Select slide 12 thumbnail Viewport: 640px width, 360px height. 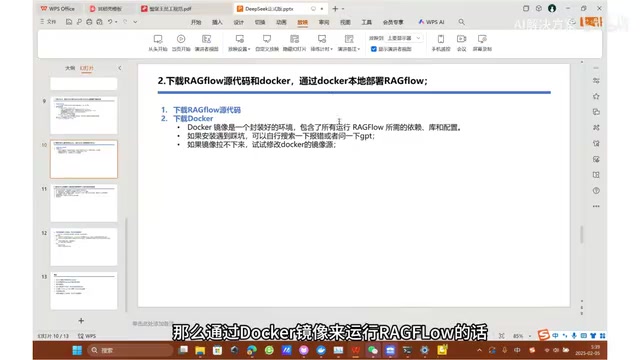tap(84, 247)
